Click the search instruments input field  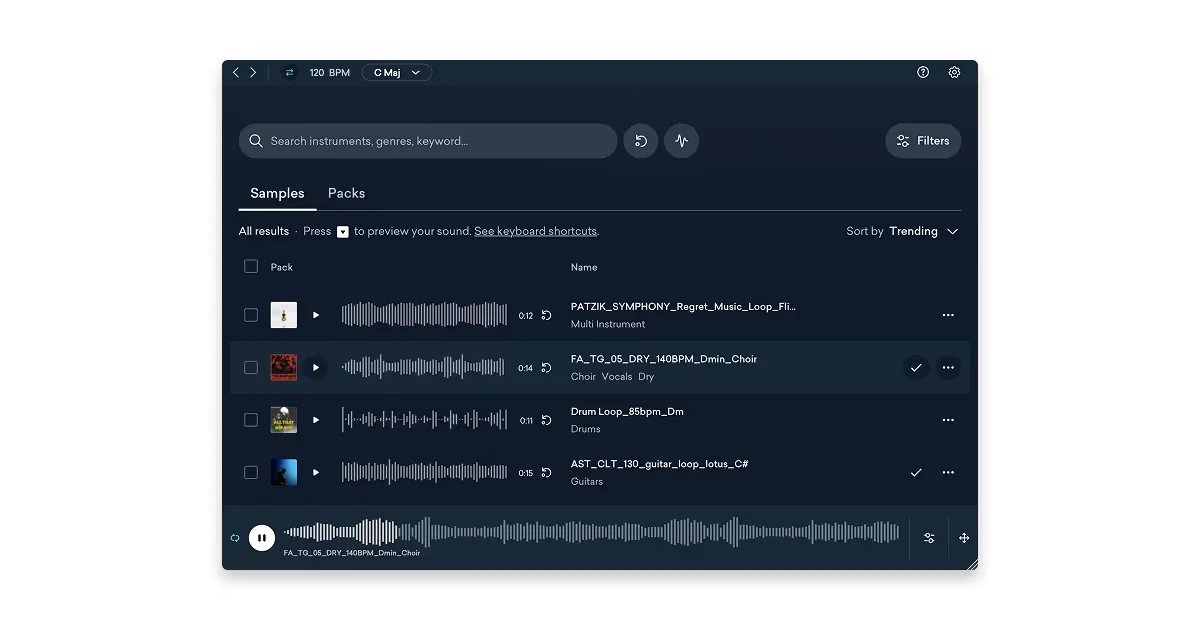pos(428,141)
